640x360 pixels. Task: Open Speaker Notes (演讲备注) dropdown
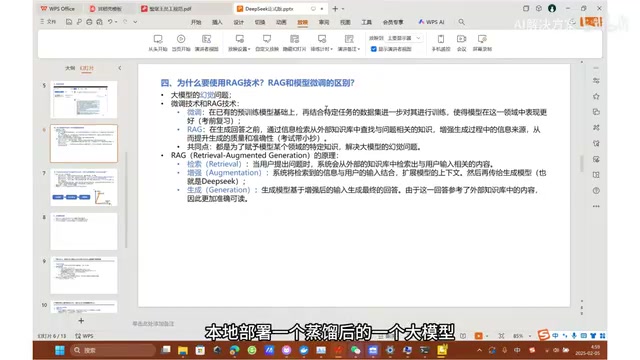349,43
